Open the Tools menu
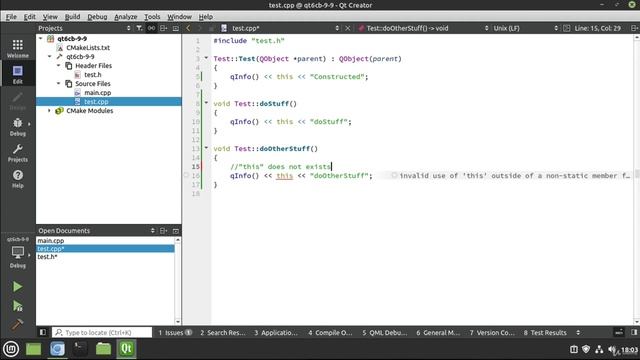This screenshot has width=640, height=360. coord(152,17)
